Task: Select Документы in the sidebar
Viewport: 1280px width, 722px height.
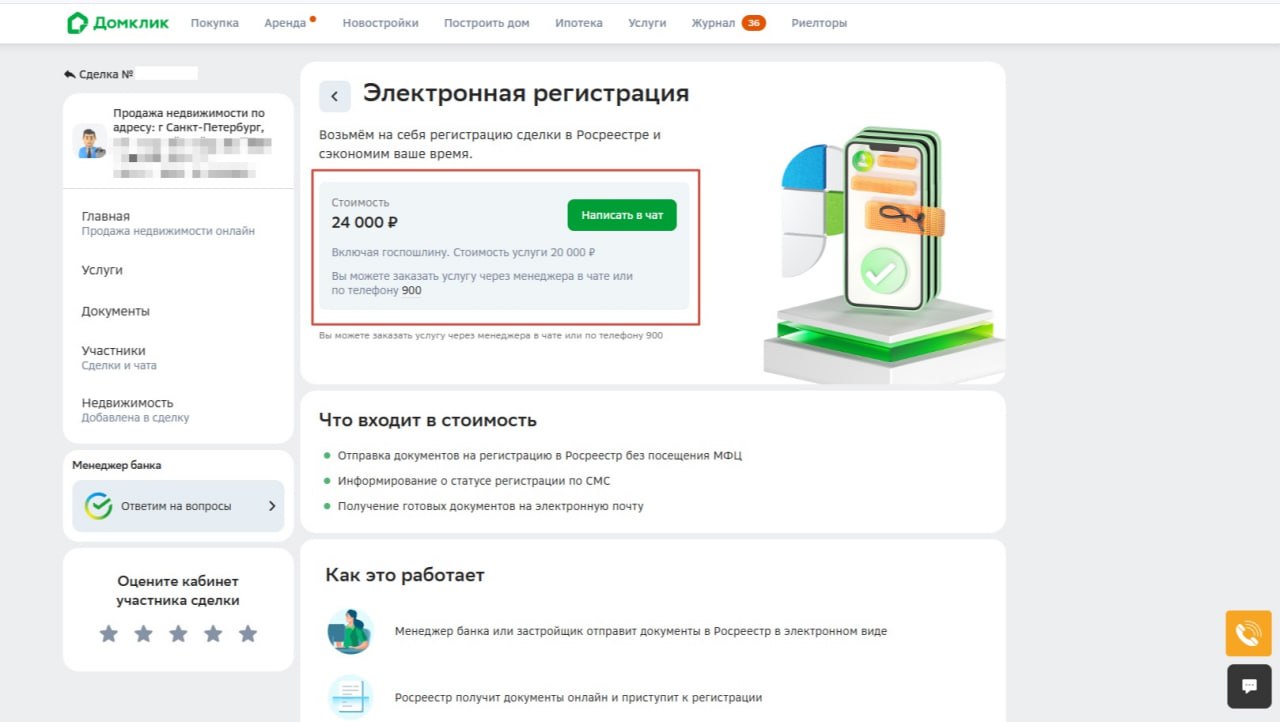Action: 116,311
